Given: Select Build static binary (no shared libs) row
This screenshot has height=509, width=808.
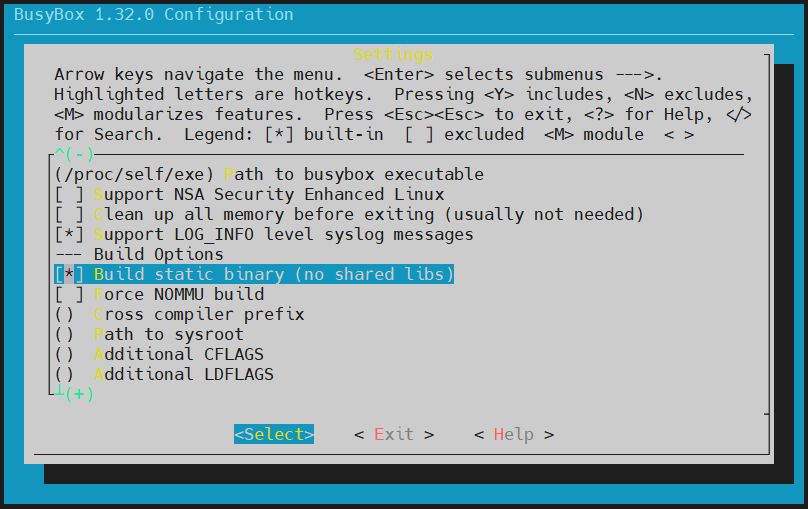Looking at the screenshot, I should 254,275.
